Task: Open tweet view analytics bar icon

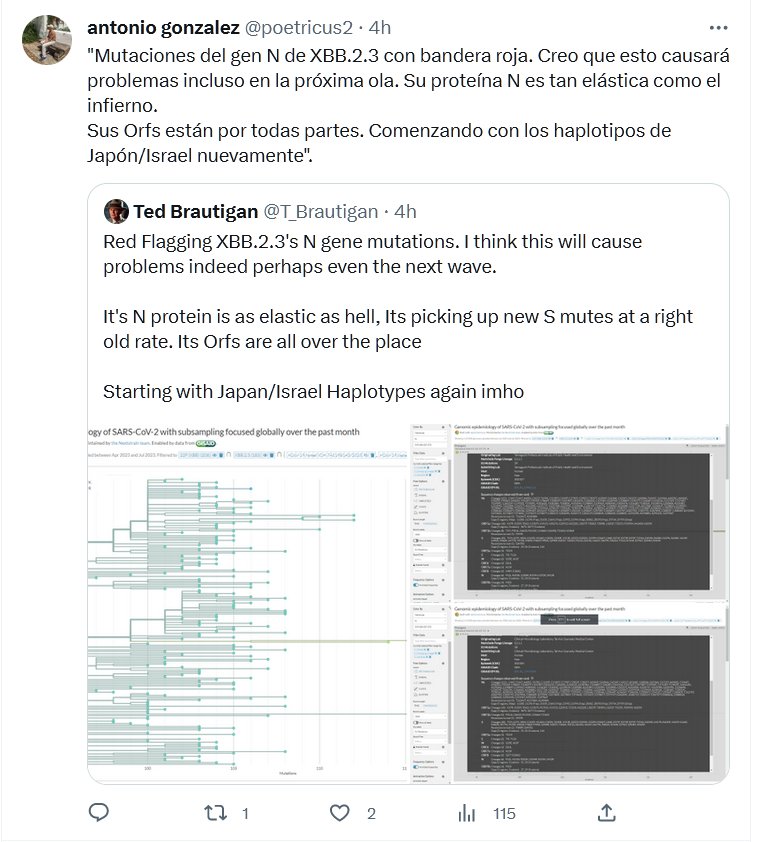Action: 467,812
